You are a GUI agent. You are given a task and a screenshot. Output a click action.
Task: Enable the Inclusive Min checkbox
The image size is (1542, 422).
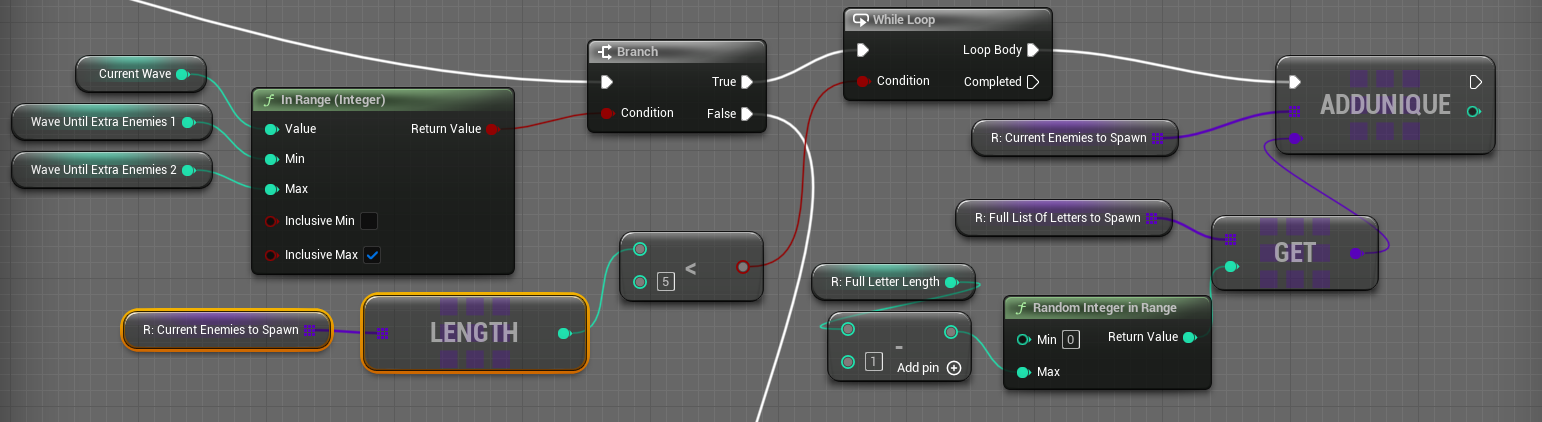tap(369, 221)
